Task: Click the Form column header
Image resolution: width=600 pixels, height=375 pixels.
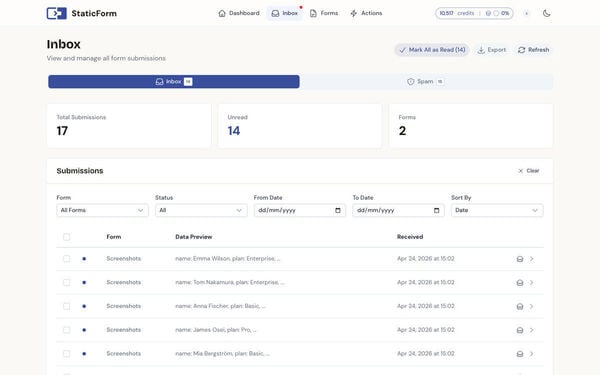Action: (114, 237)
